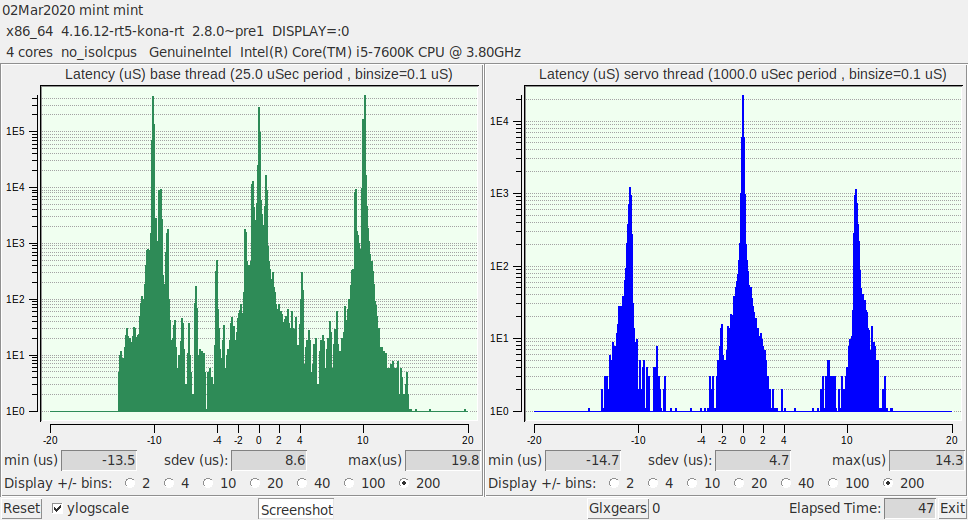Click the base thread latency title
Viewport: 968px width, 520px height.
[x=259, y=74]
